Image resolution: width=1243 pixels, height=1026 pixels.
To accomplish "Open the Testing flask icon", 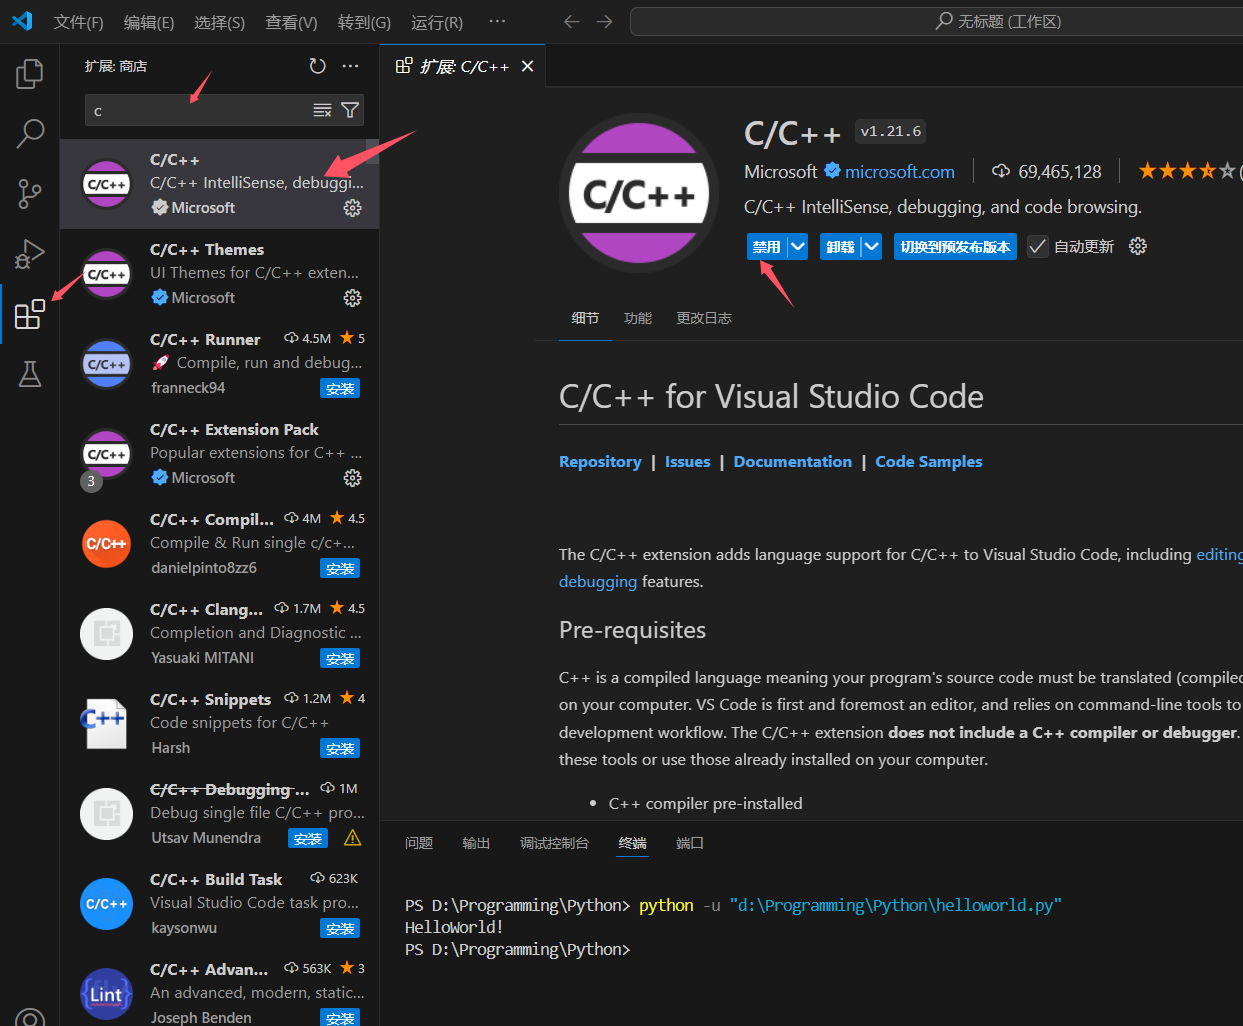I will (x=30, y=374).
